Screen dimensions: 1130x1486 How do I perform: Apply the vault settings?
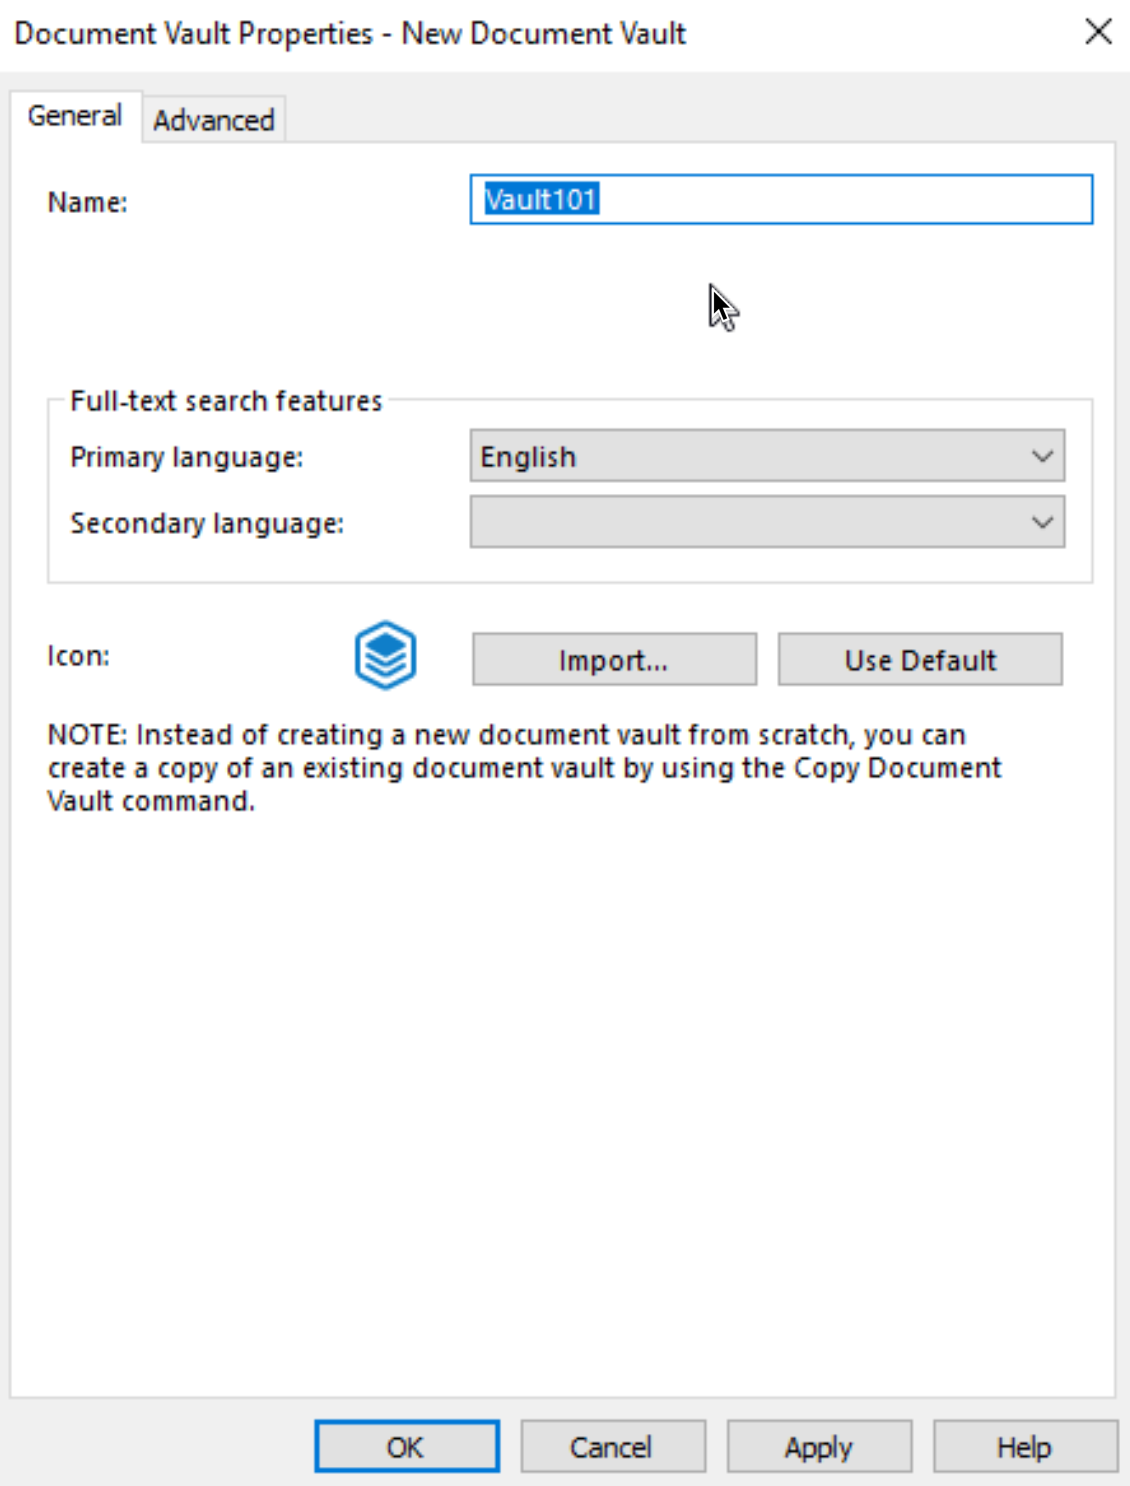[x=819, y=1447]
